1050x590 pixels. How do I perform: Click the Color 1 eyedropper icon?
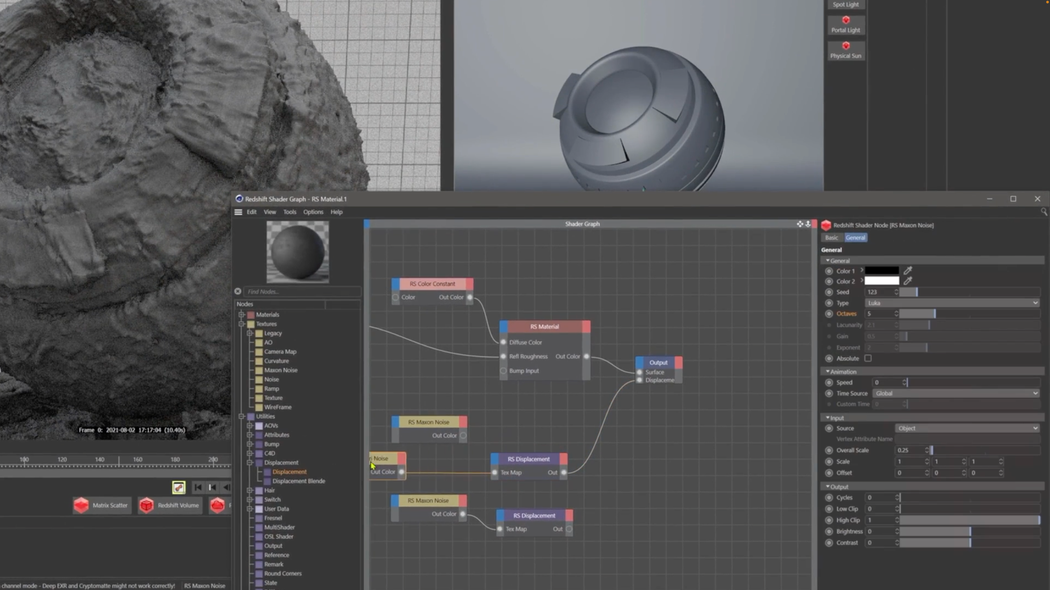908,270
